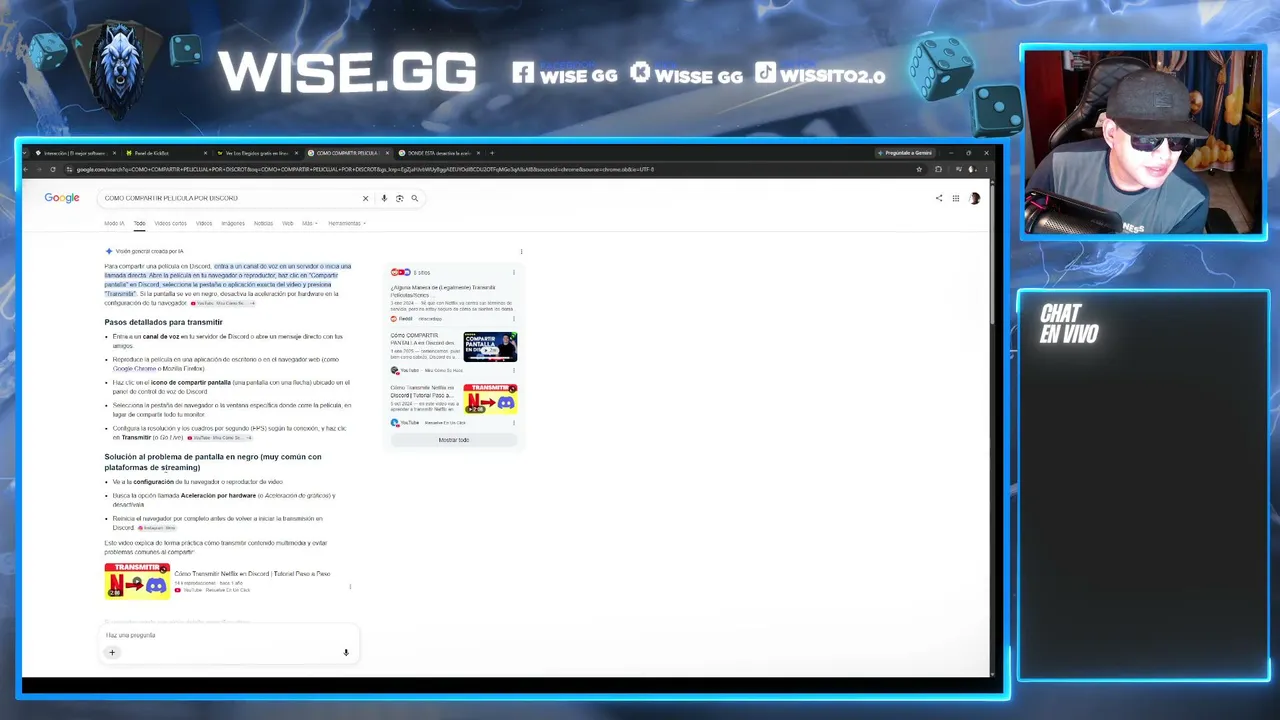This screenshot has width=1280, height=720.
Task: Open the three-dot menu for the Reddit source
Action: (514, 319)
